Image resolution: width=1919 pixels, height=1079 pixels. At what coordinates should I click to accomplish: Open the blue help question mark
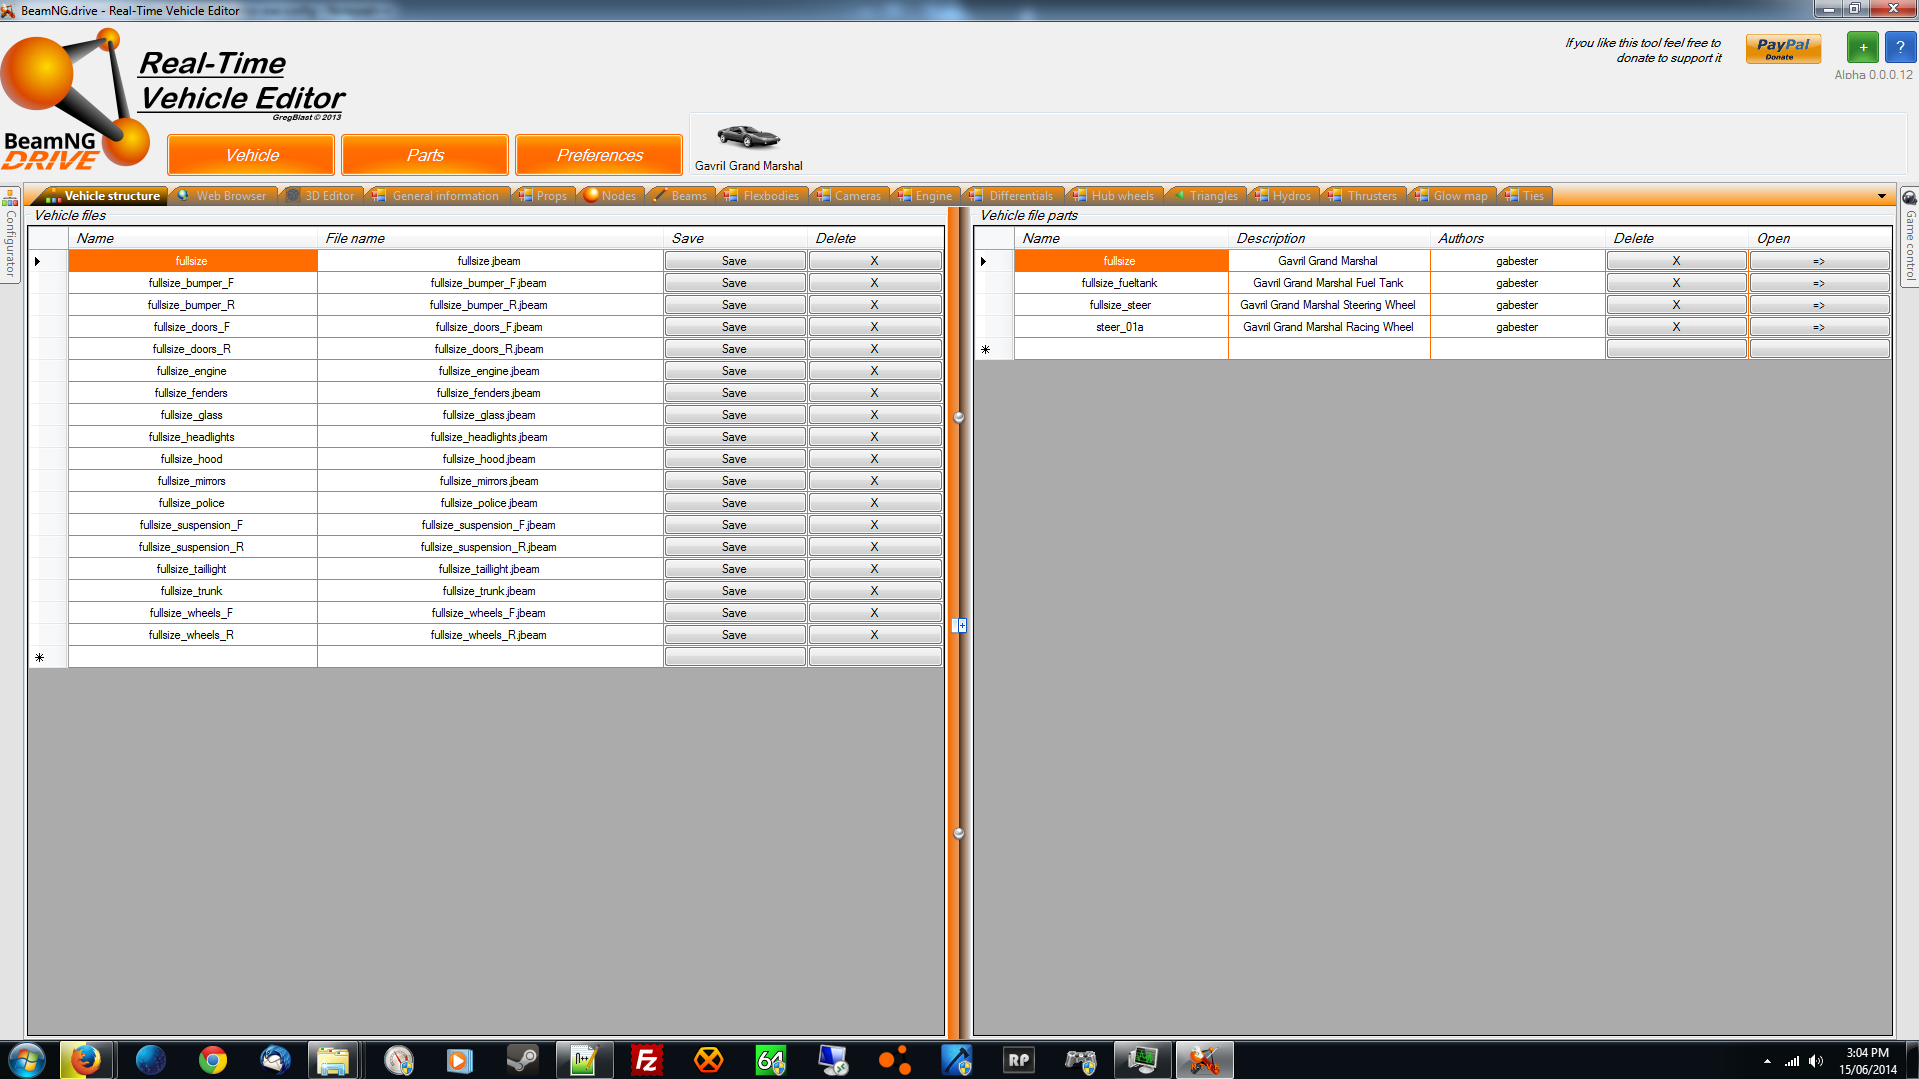(1900, 47)
